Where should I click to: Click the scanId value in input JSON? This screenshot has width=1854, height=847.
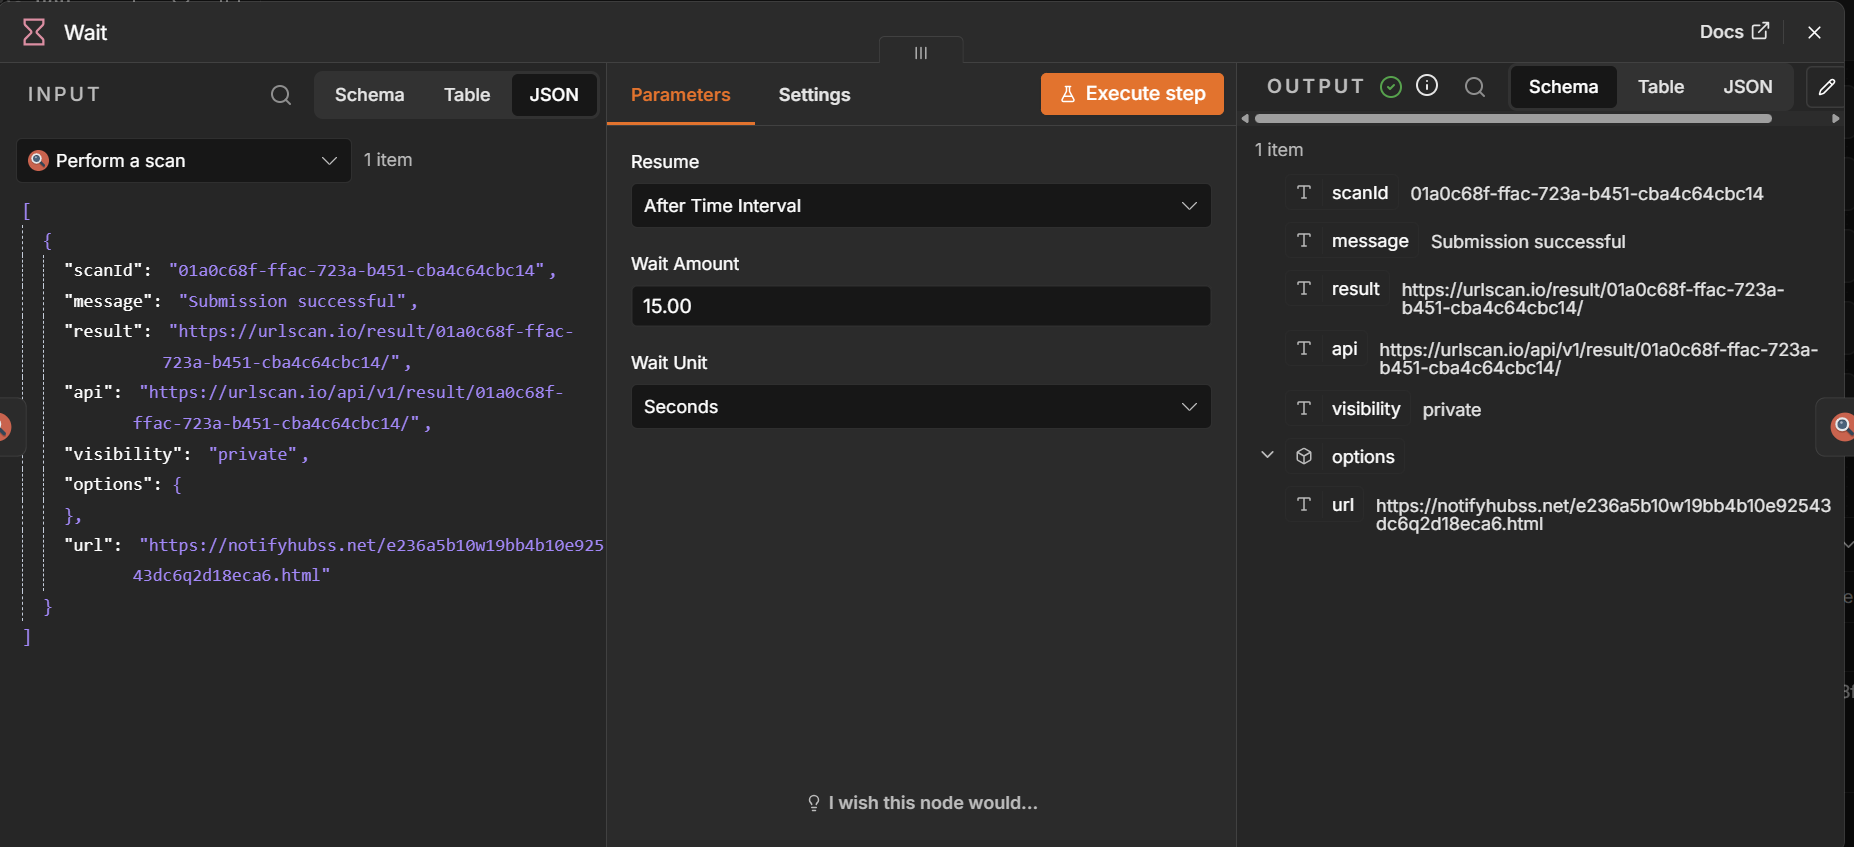click(x=357, y=270)
